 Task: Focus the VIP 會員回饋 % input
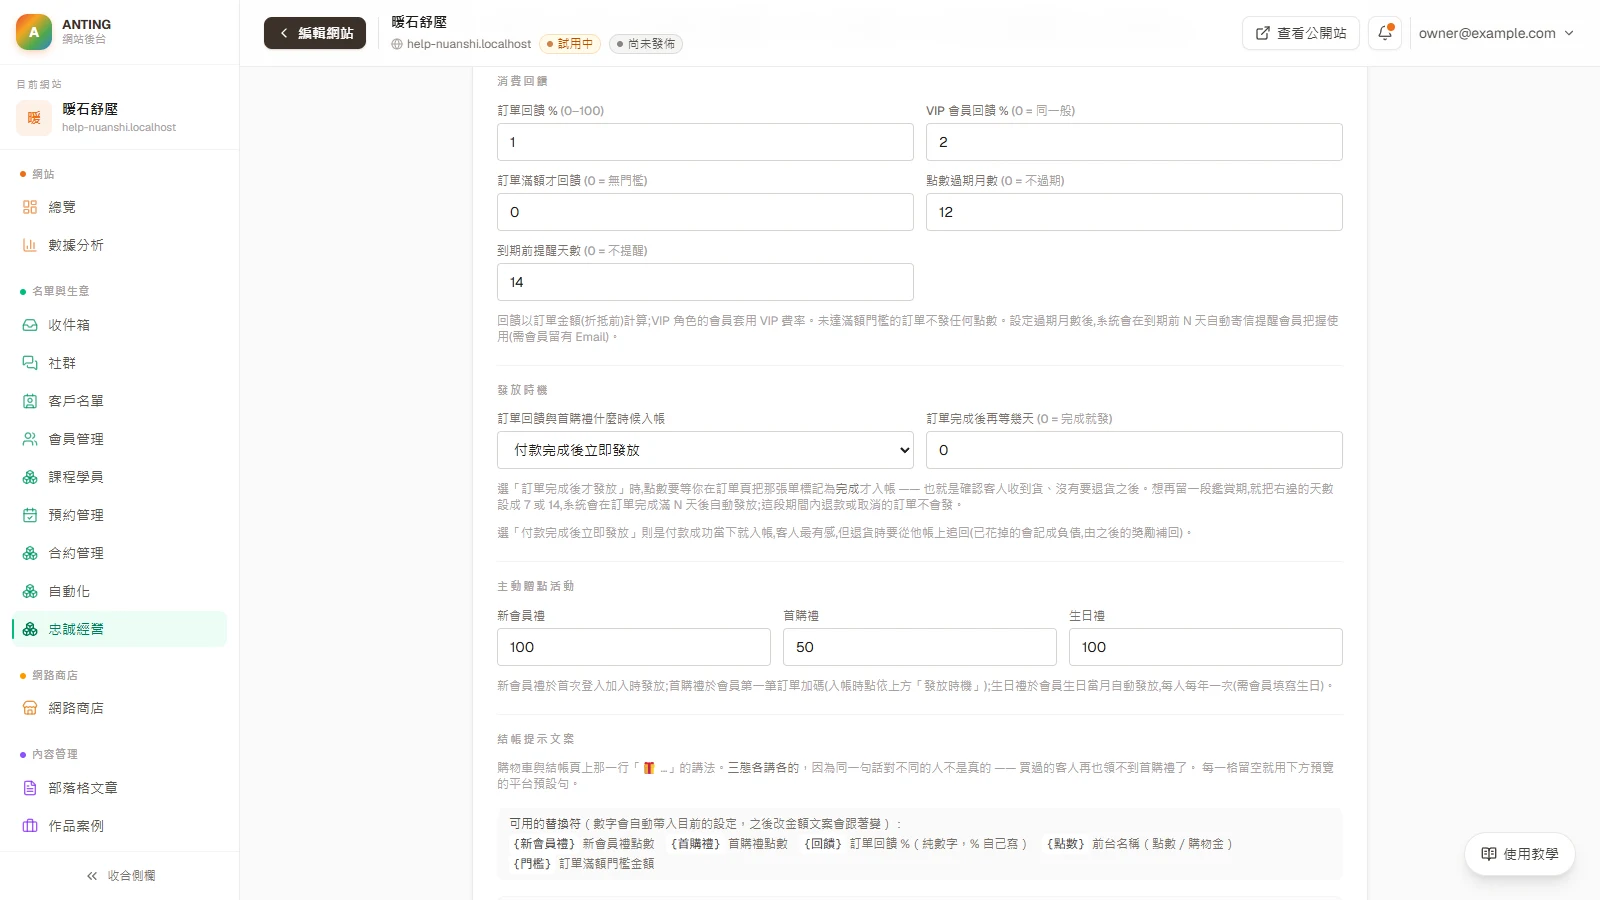click(1134, 142)
